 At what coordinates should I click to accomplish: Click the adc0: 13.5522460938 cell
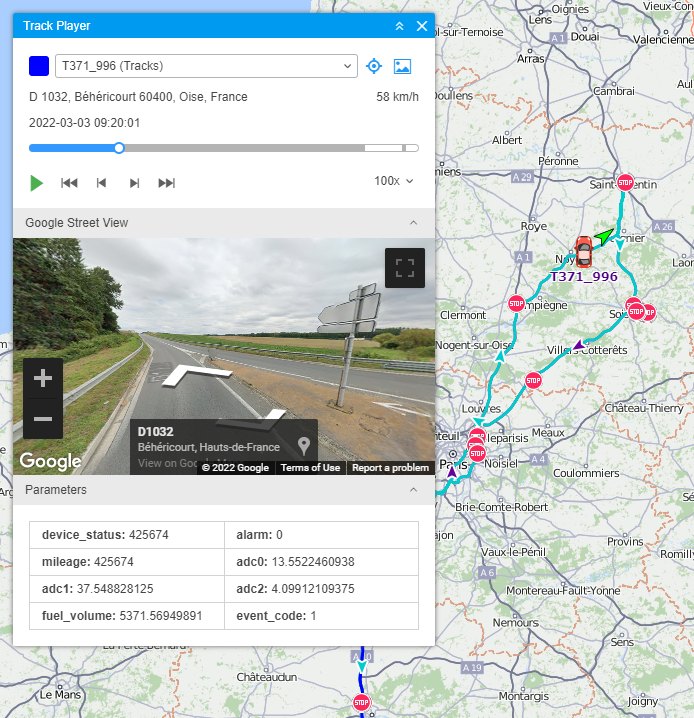click(321, 562)
